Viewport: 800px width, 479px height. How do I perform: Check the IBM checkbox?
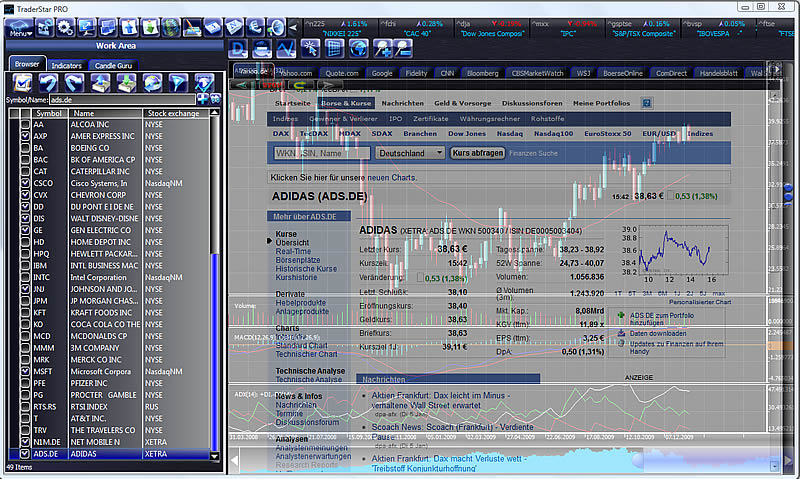pyautogui.click(x=25, y=266)
